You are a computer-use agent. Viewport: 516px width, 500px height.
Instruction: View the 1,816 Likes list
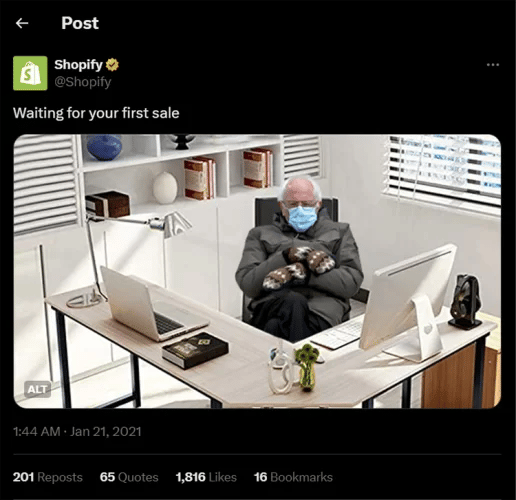coord(206,477)
